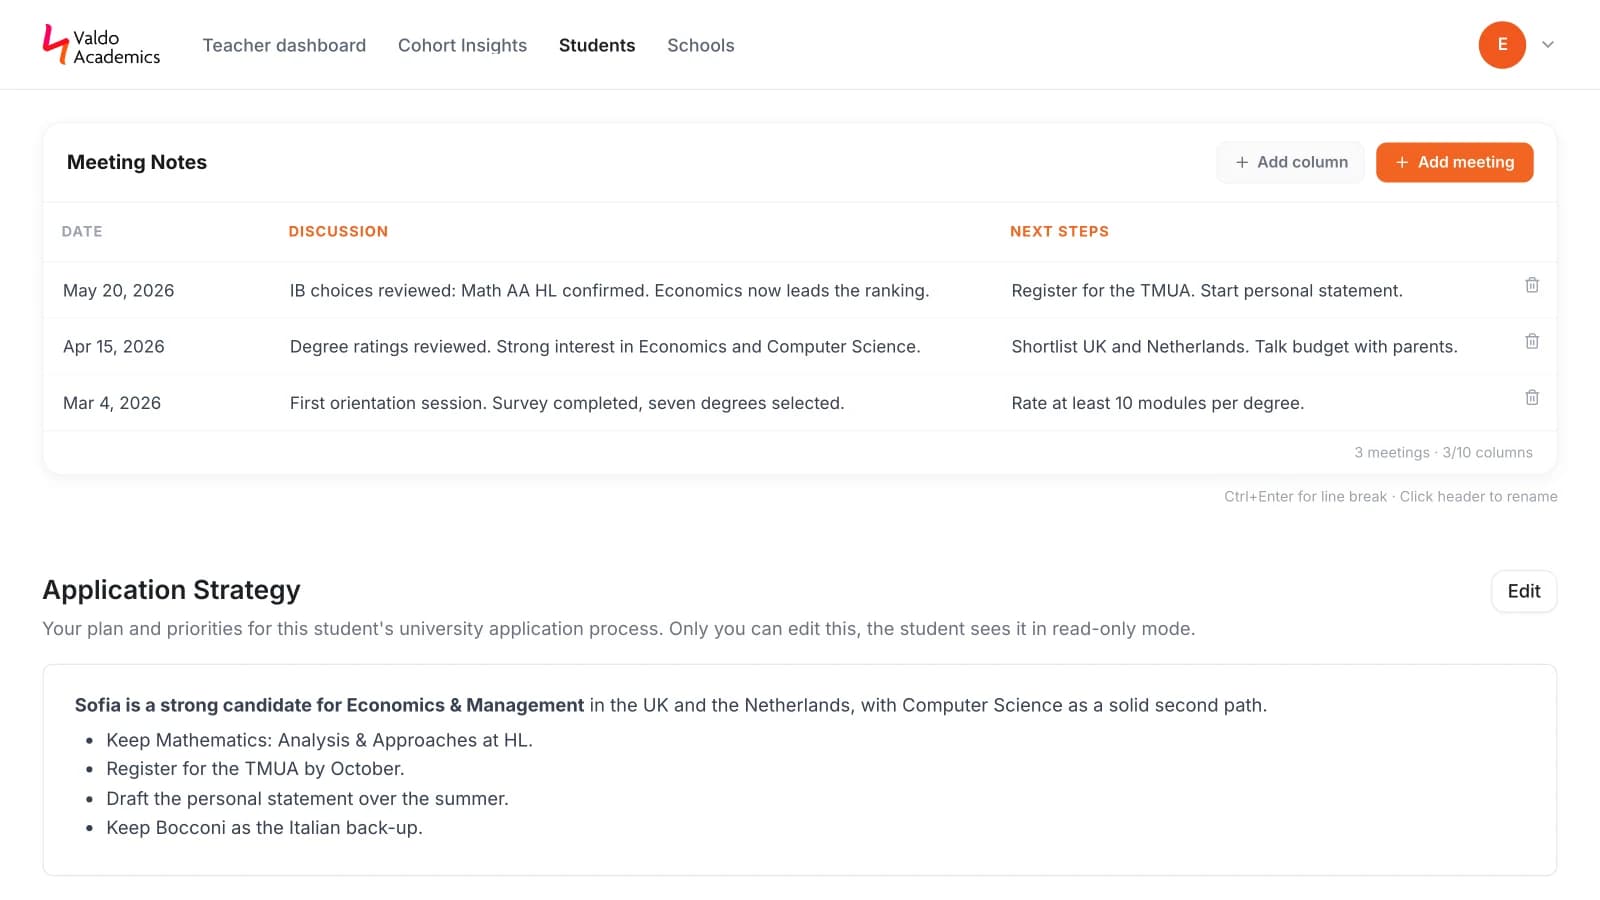The height and width of the screenshot is (900, 1600).
Task: Click the Valdo Academics logo
Action: (x=101, y=45)
